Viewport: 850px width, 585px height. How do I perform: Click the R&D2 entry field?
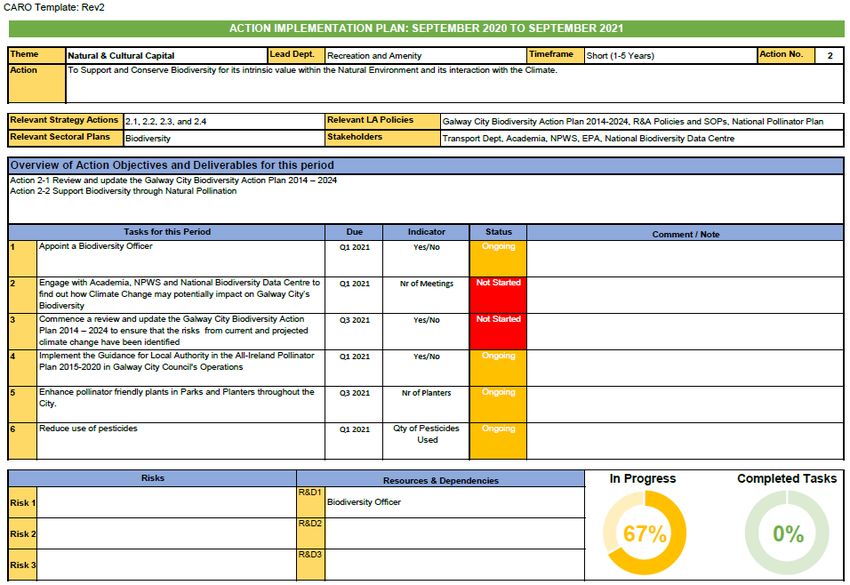[x=454, y=533]
